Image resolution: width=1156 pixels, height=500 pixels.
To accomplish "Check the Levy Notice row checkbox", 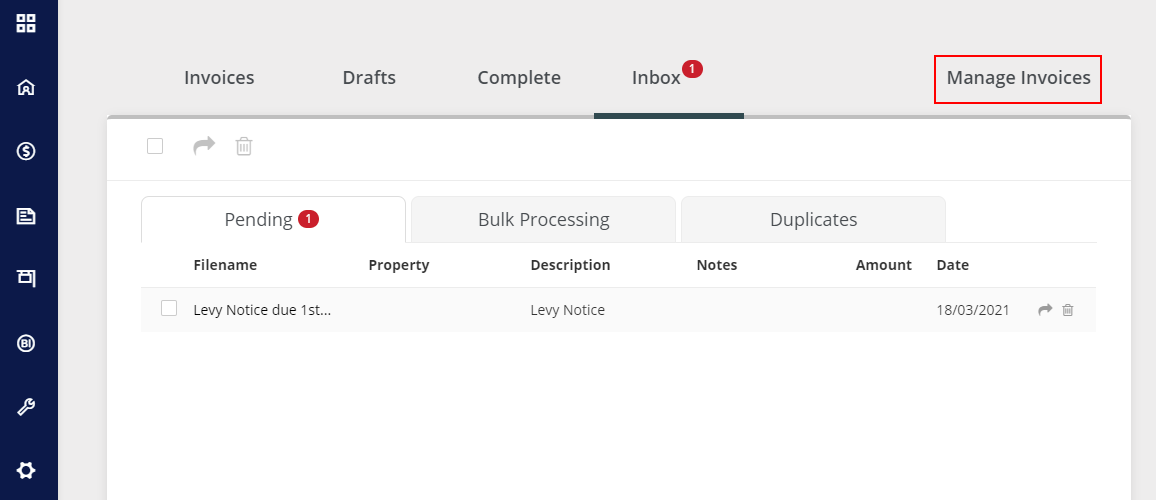I will (x=169, y=308).
